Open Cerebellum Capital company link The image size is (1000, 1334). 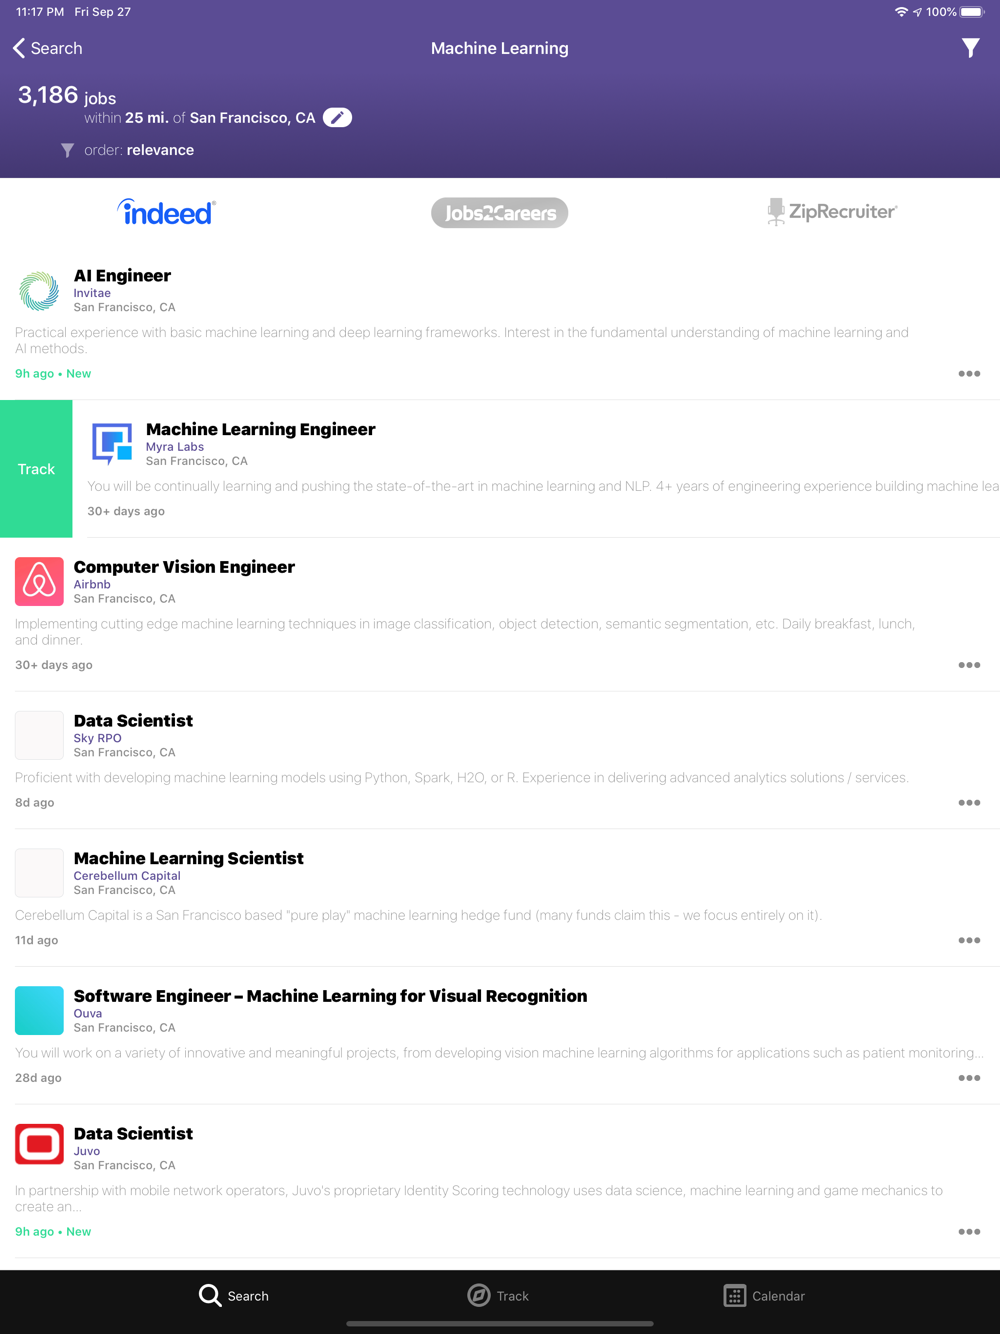(x=127, y=876)
